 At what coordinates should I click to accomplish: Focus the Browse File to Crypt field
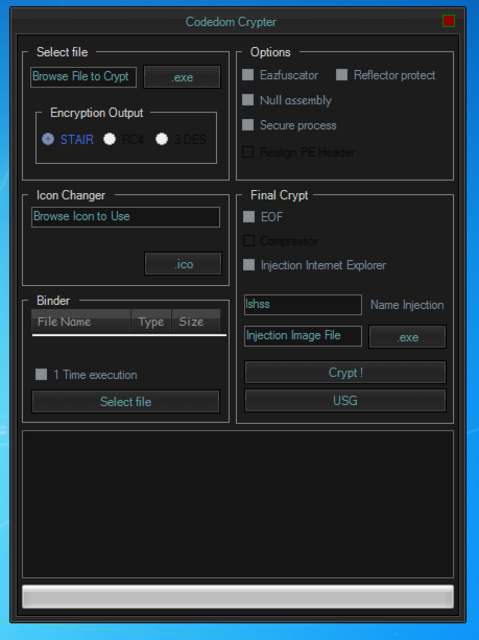[83, 77]
